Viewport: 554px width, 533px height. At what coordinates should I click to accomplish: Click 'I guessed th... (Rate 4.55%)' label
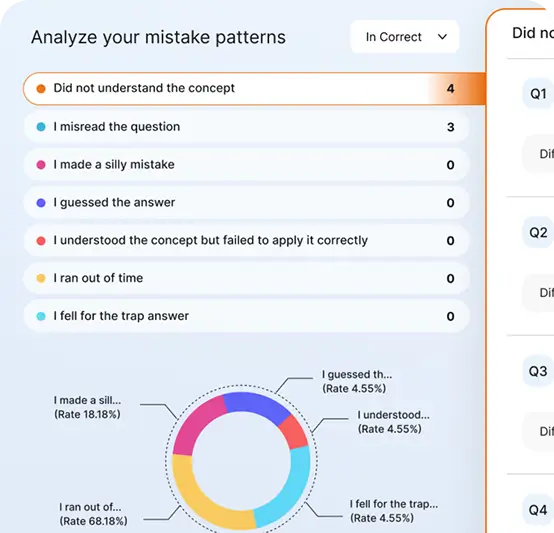(x=357, y=381)
